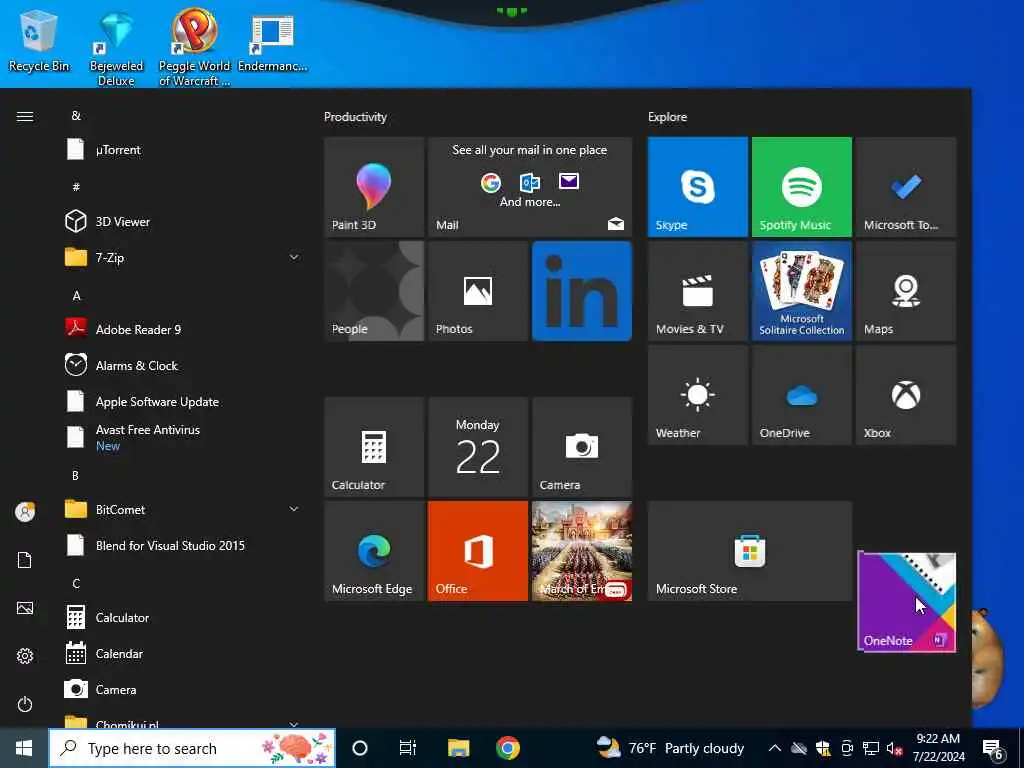This screenshot has height=768, width=1024.
Task: Open Task View on the taskbar
Action: [408, 748]
